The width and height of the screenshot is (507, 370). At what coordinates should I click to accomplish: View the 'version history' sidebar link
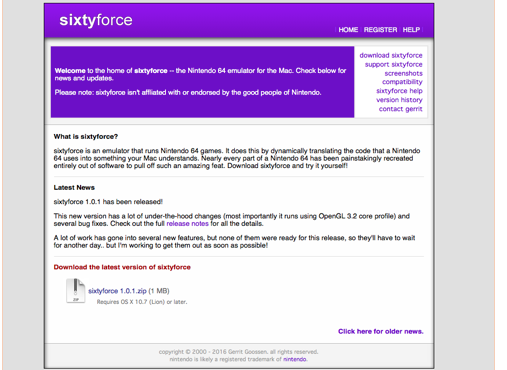click(x=399, y=100)
